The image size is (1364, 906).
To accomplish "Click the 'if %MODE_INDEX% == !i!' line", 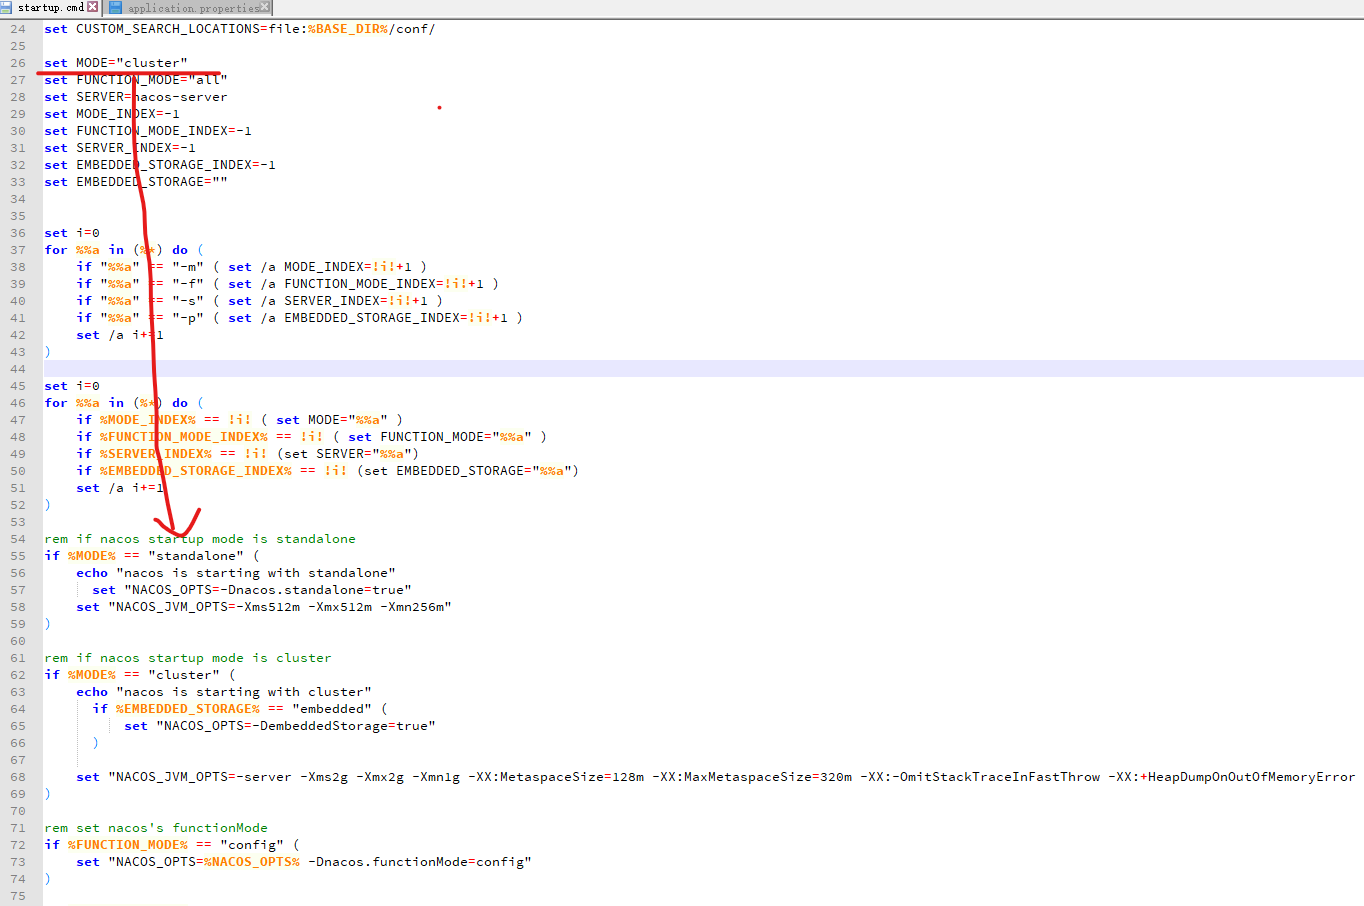I will point(239,420).
